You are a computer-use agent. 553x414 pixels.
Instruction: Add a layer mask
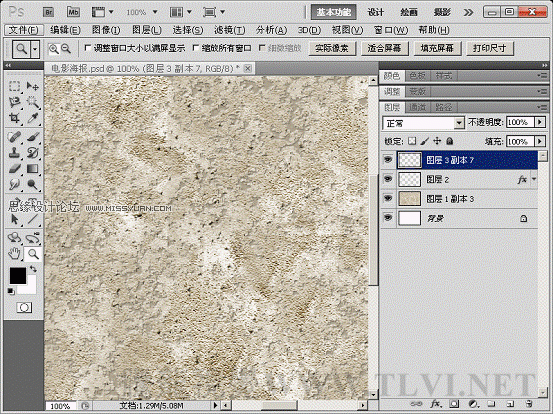point(455,403)
